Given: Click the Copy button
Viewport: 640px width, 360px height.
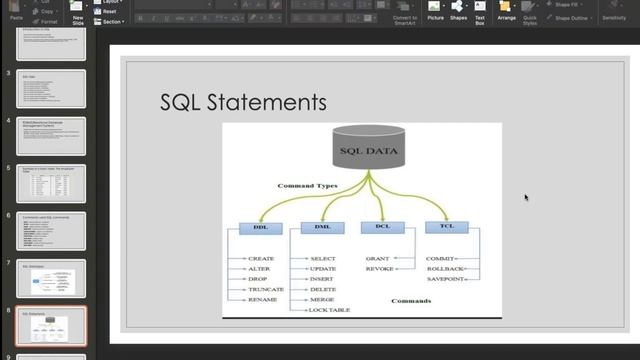Looking at the screenshot, I should (x=43, y=11).
